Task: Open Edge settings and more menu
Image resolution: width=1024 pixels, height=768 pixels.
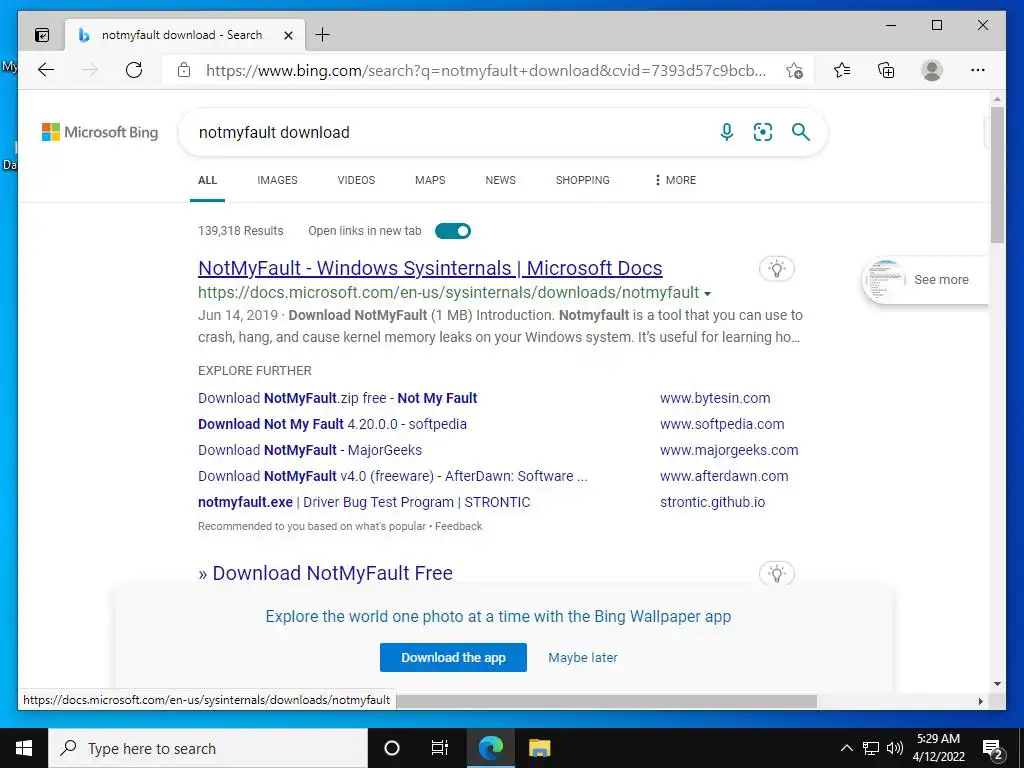Action: coord(978,70)
